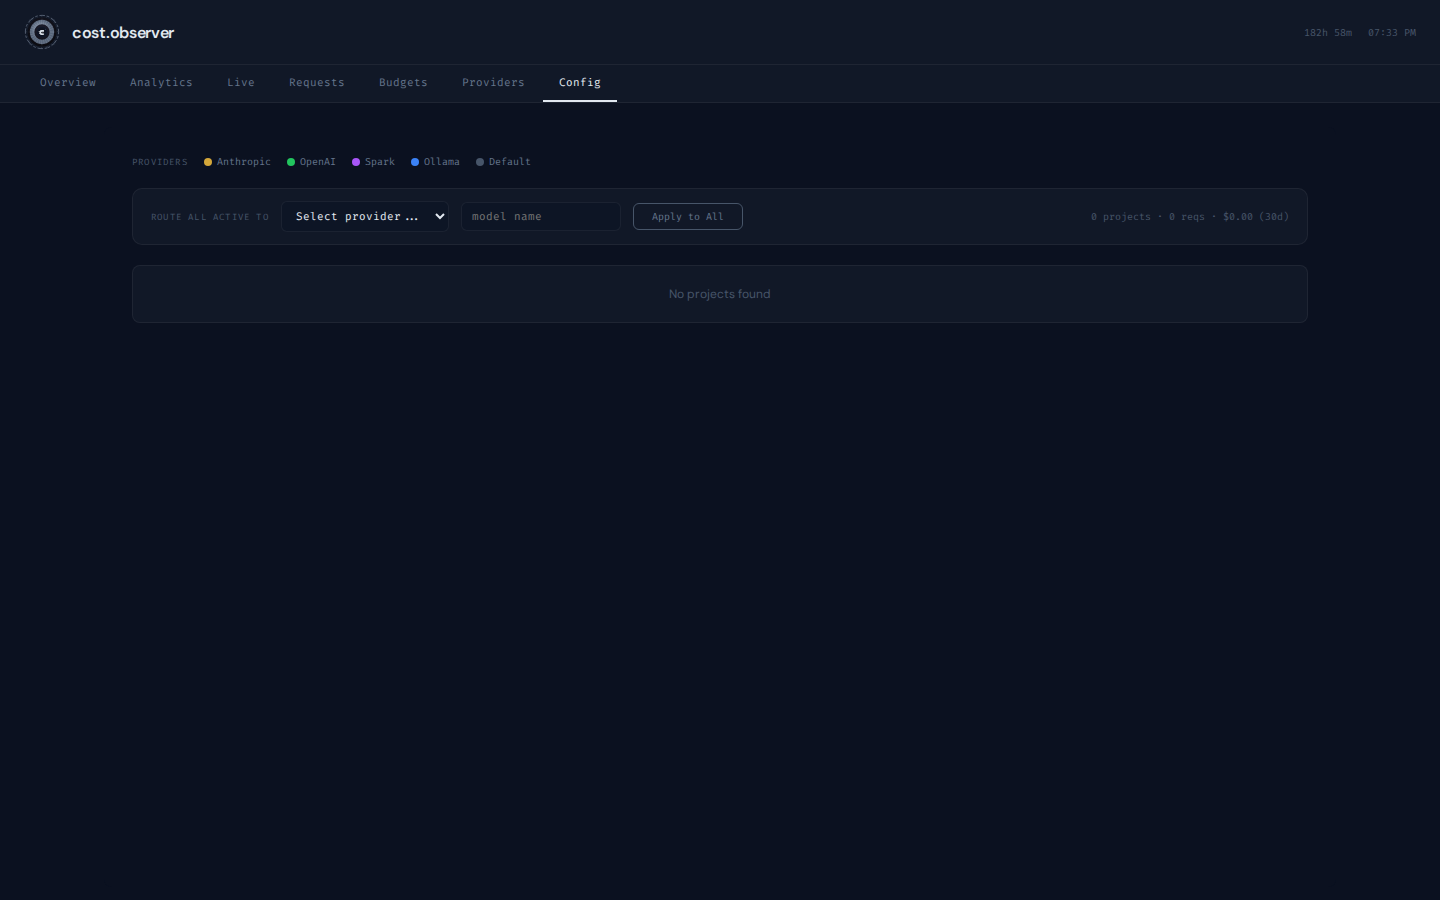Click the green OpenAI provider dot

click(291, 162)
